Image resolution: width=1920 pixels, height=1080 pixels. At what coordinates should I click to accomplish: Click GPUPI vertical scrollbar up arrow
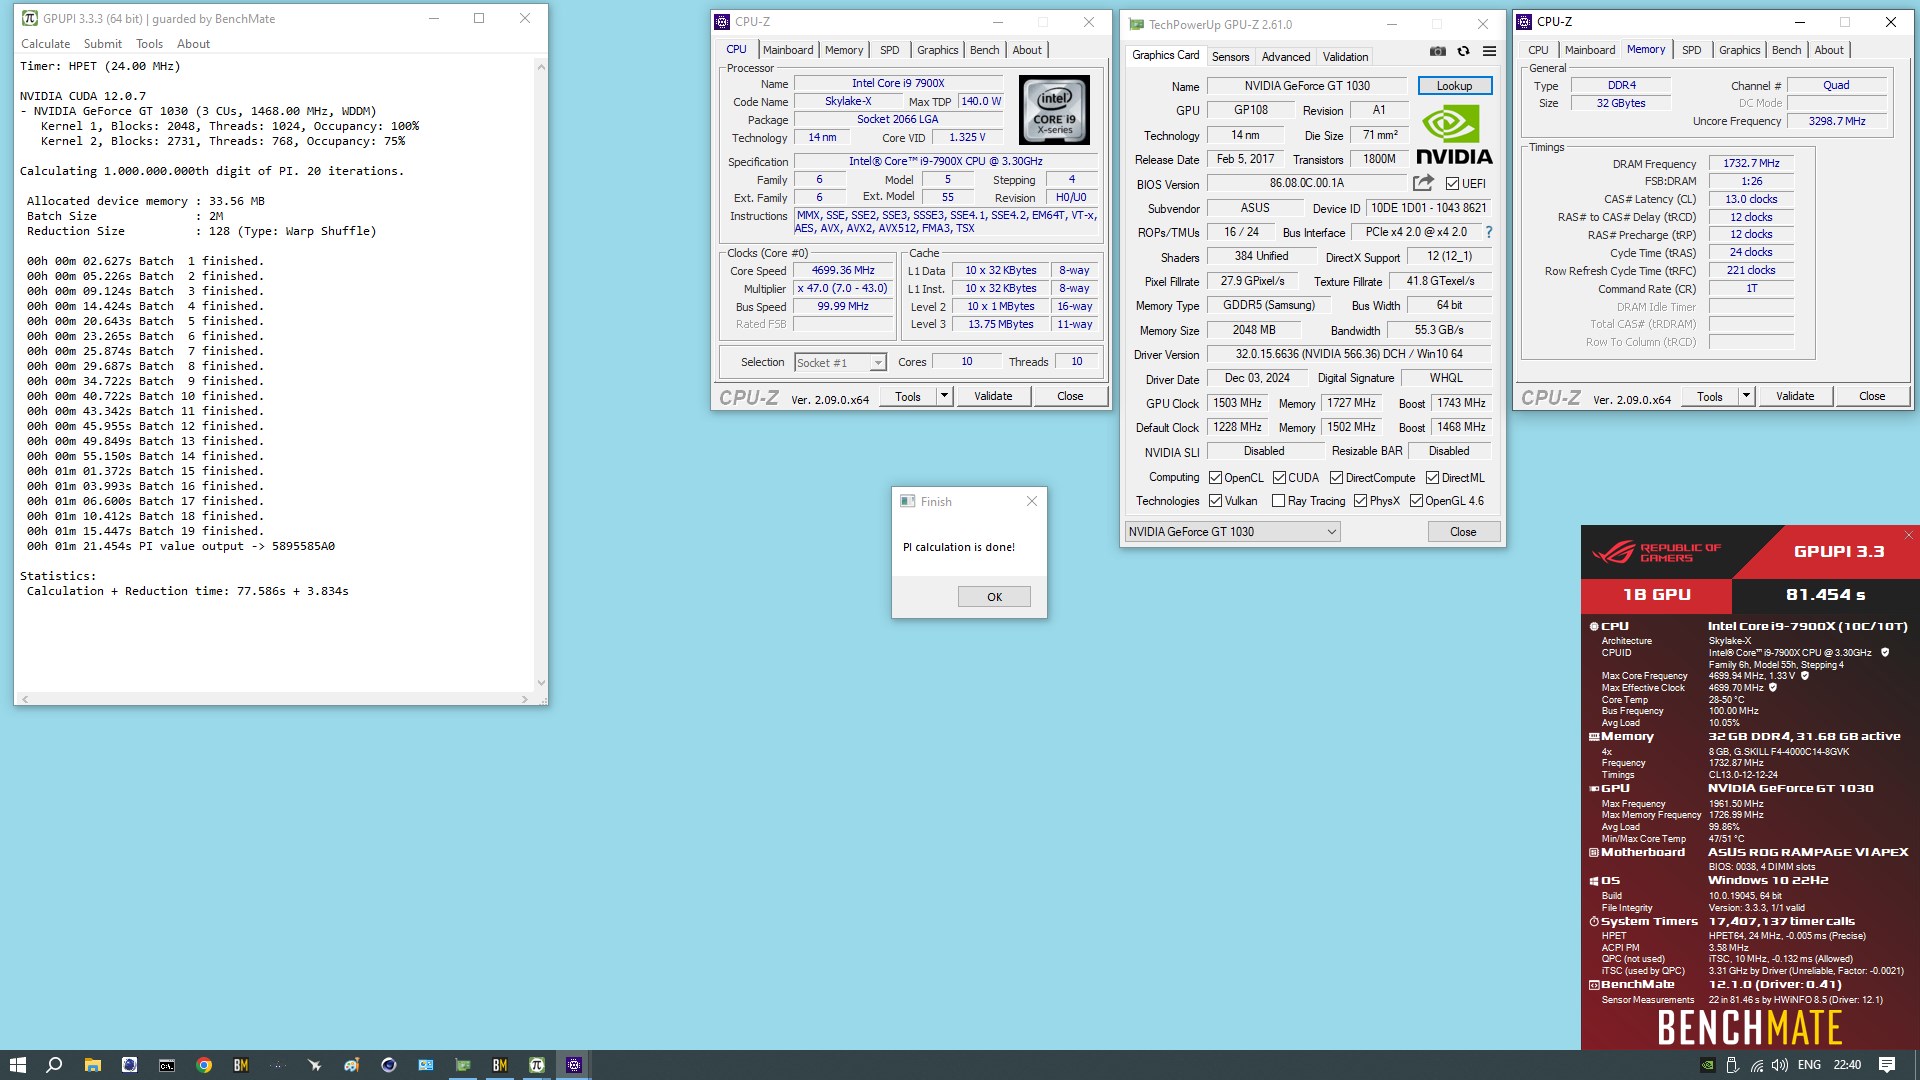(x=541, y=67)
